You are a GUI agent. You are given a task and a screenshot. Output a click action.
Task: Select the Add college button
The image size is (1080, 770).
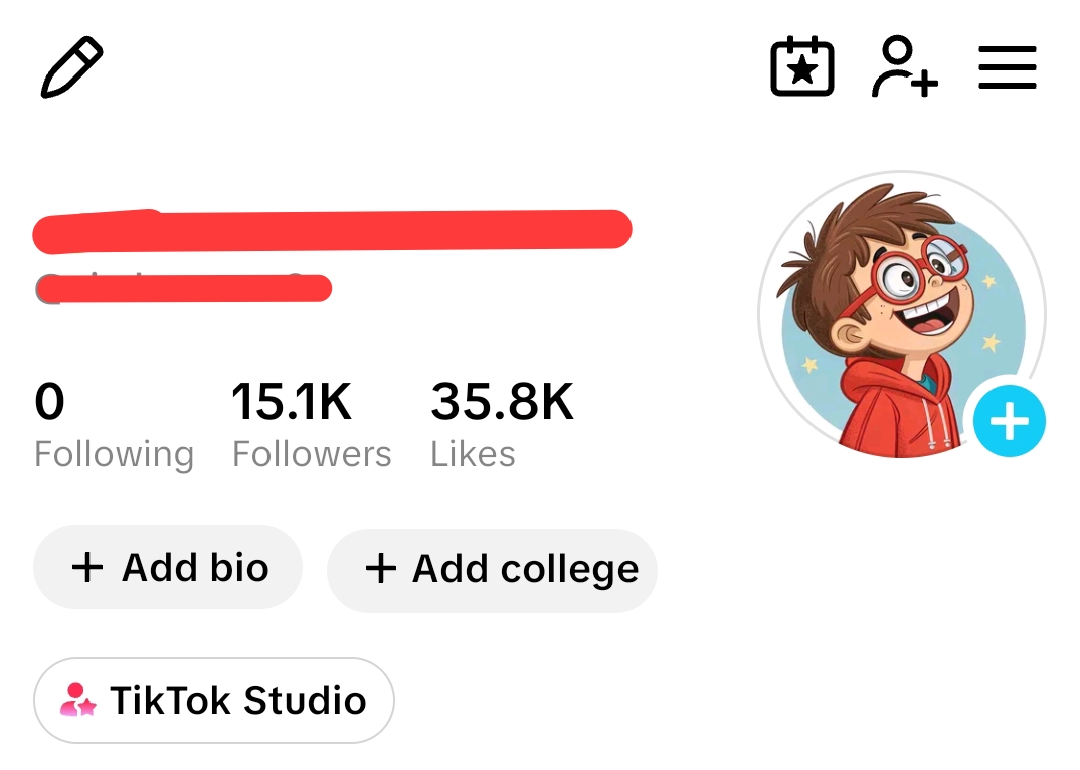[492, 570]
